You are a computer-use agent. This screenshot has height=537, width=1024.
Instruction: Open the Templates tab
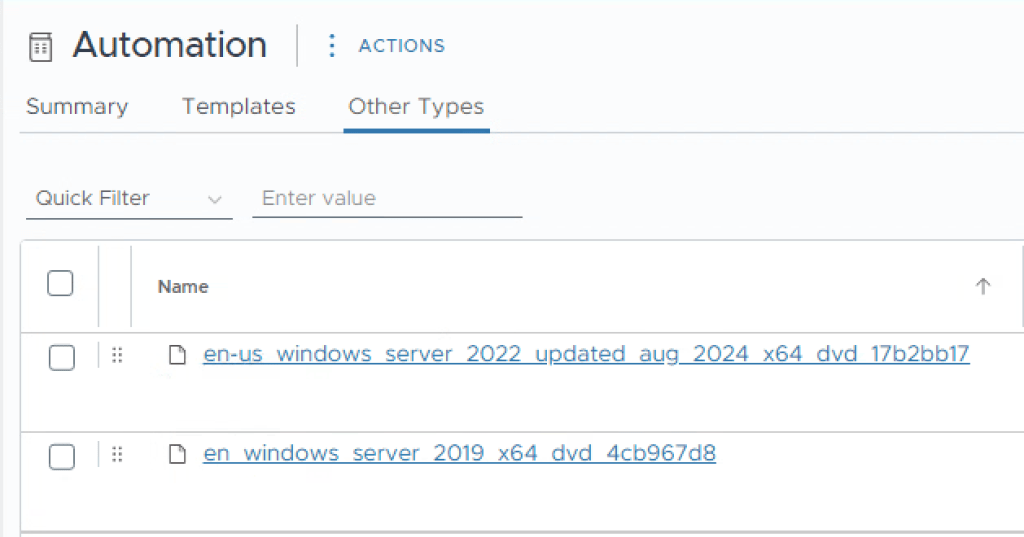238,107
